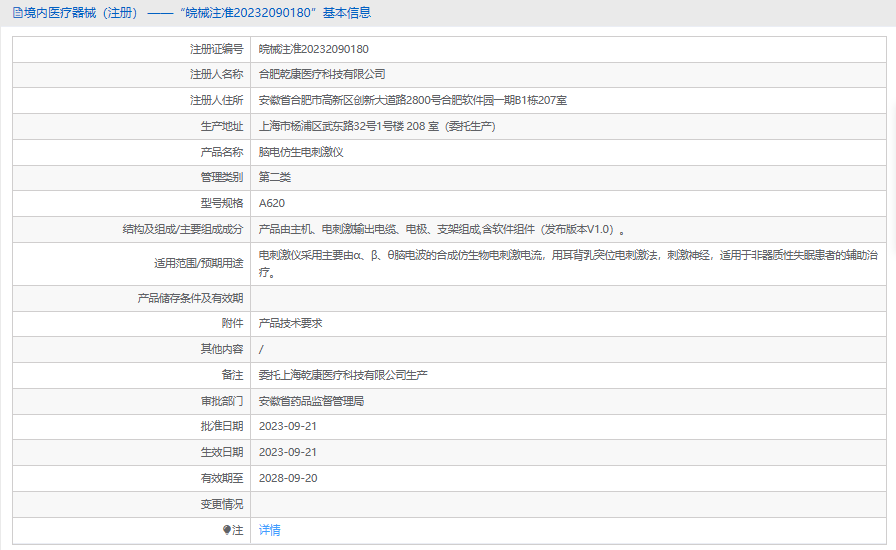Viewport: 896px width, 550px height.
Task: Click the 结构及组成/主要组成成分 label
Action: tap(183, 229)
